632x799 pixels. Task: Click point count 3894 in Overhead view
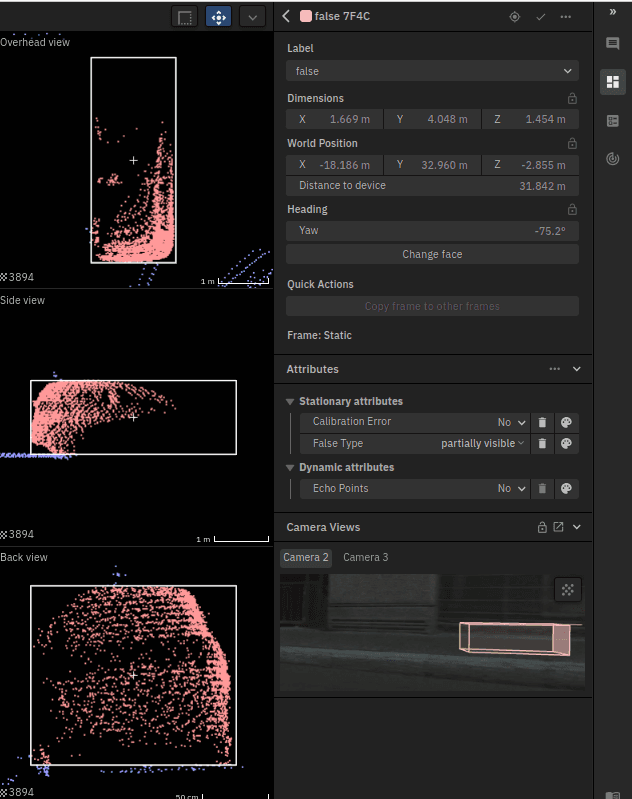pyautogui.click(x=17, y=277)
